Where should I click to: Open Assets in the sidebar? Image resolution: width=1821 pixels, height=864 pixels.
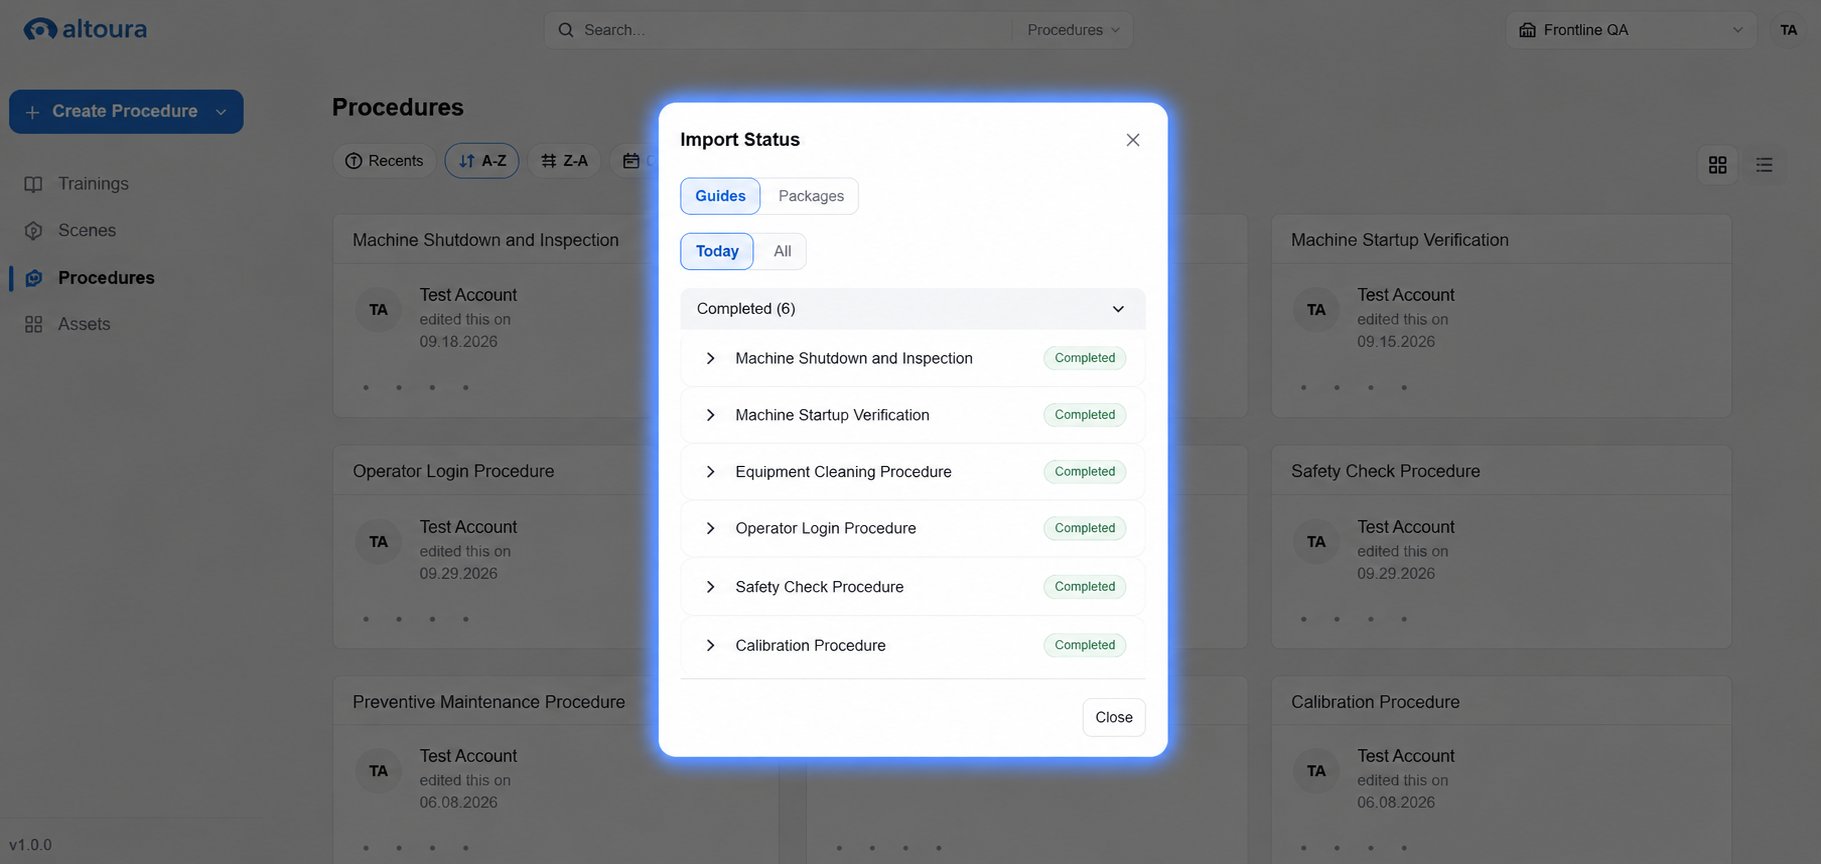pyautogui.click(x=84, y=324)
